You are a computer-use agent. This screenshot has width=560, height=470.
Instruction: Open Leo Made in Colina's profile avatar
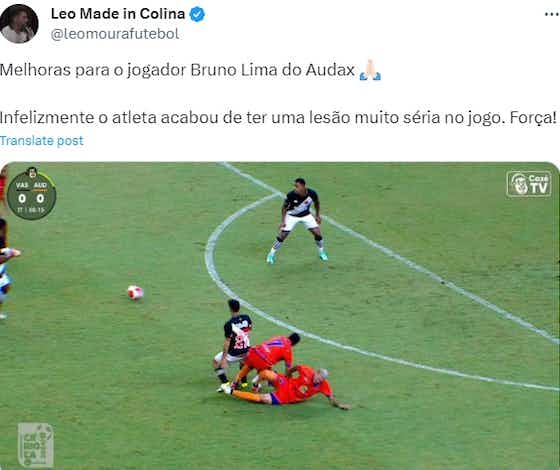pyautogui.click(x=19, y=24)
